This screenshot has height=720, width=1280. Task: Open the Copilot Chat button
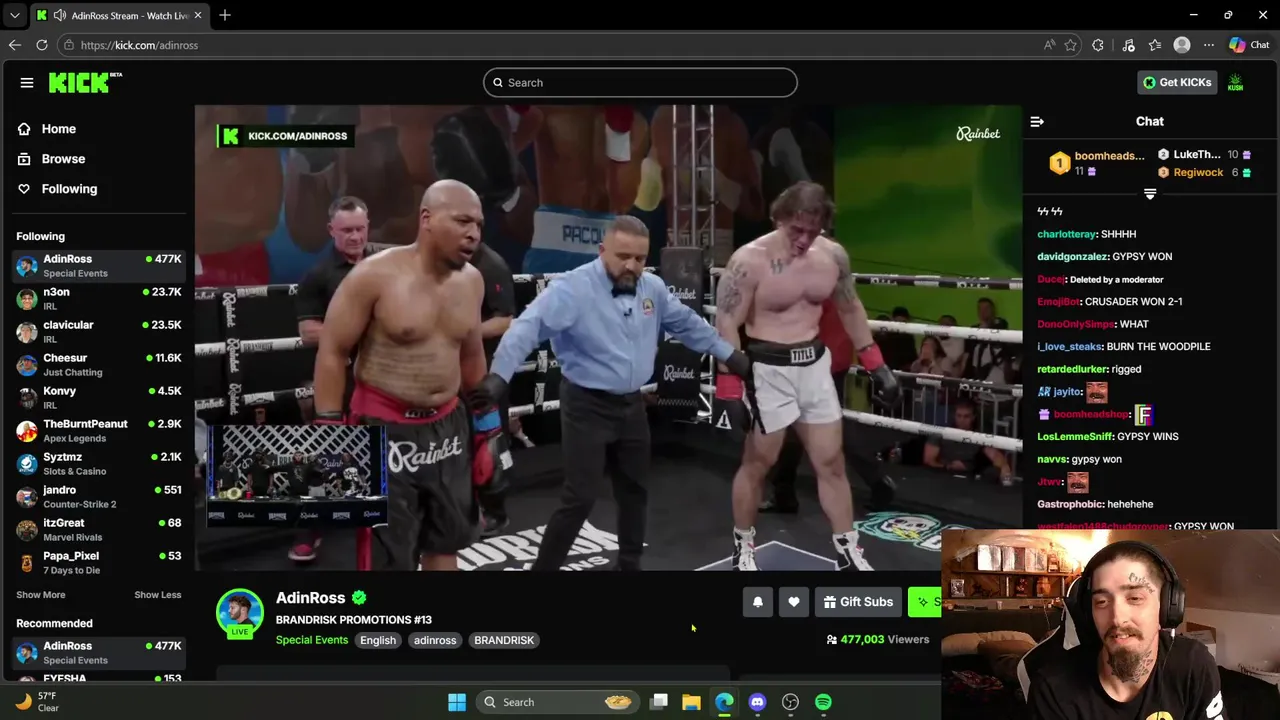click(x=1249, y=45)
